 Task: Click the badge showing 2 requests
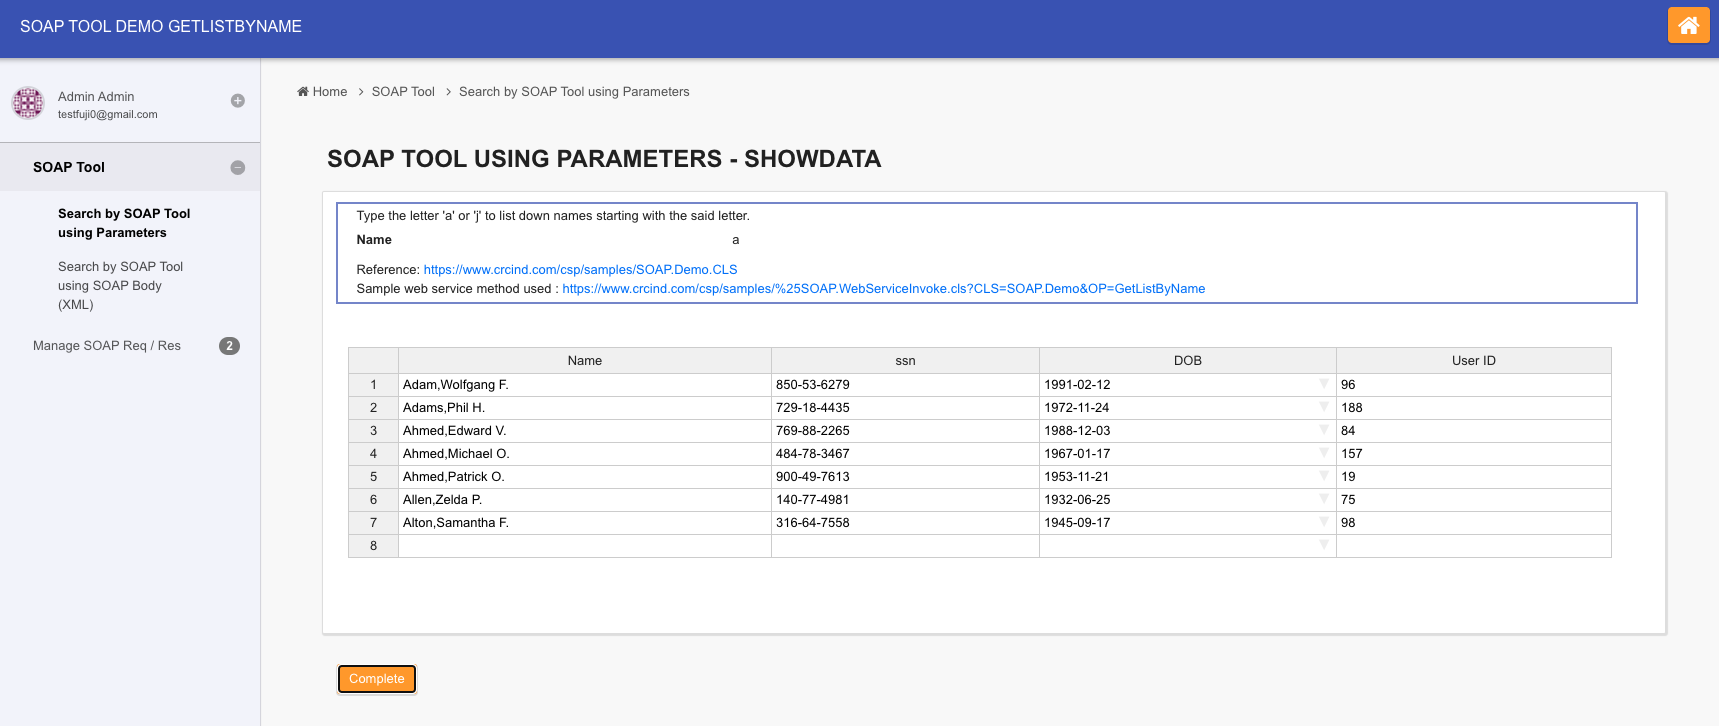coord(229,346)
